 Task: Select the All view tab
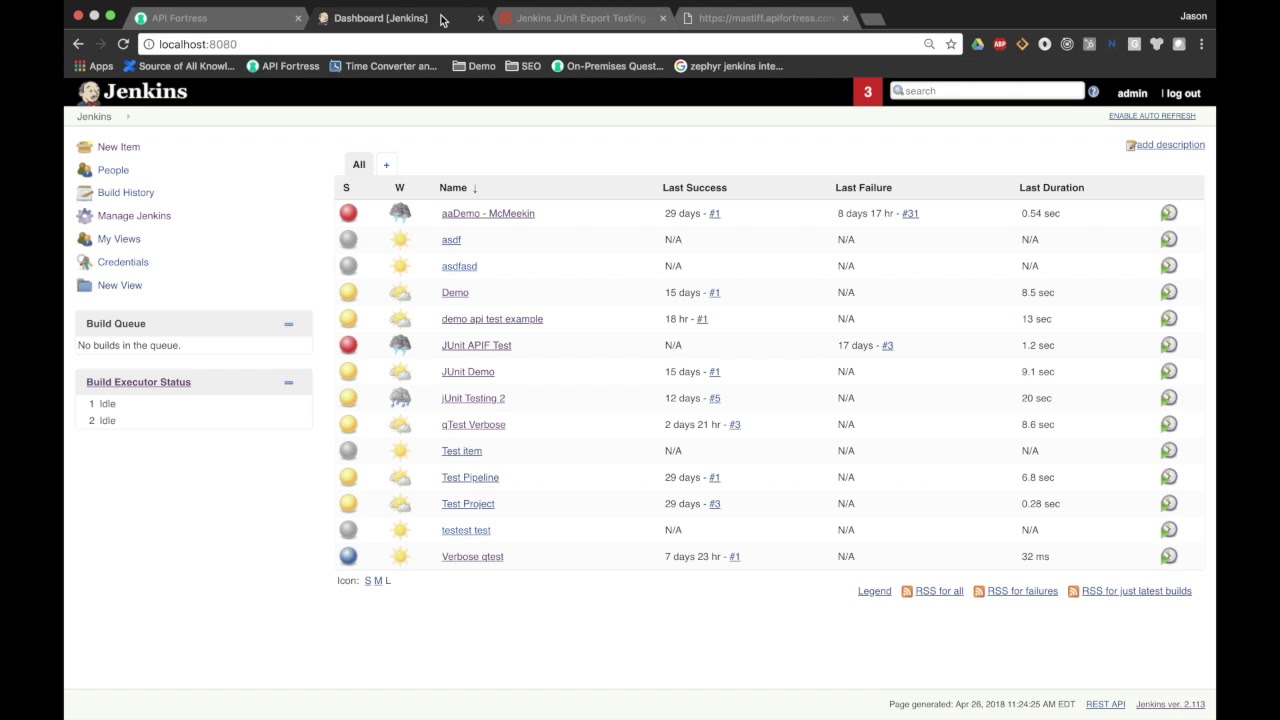[359, 165]
